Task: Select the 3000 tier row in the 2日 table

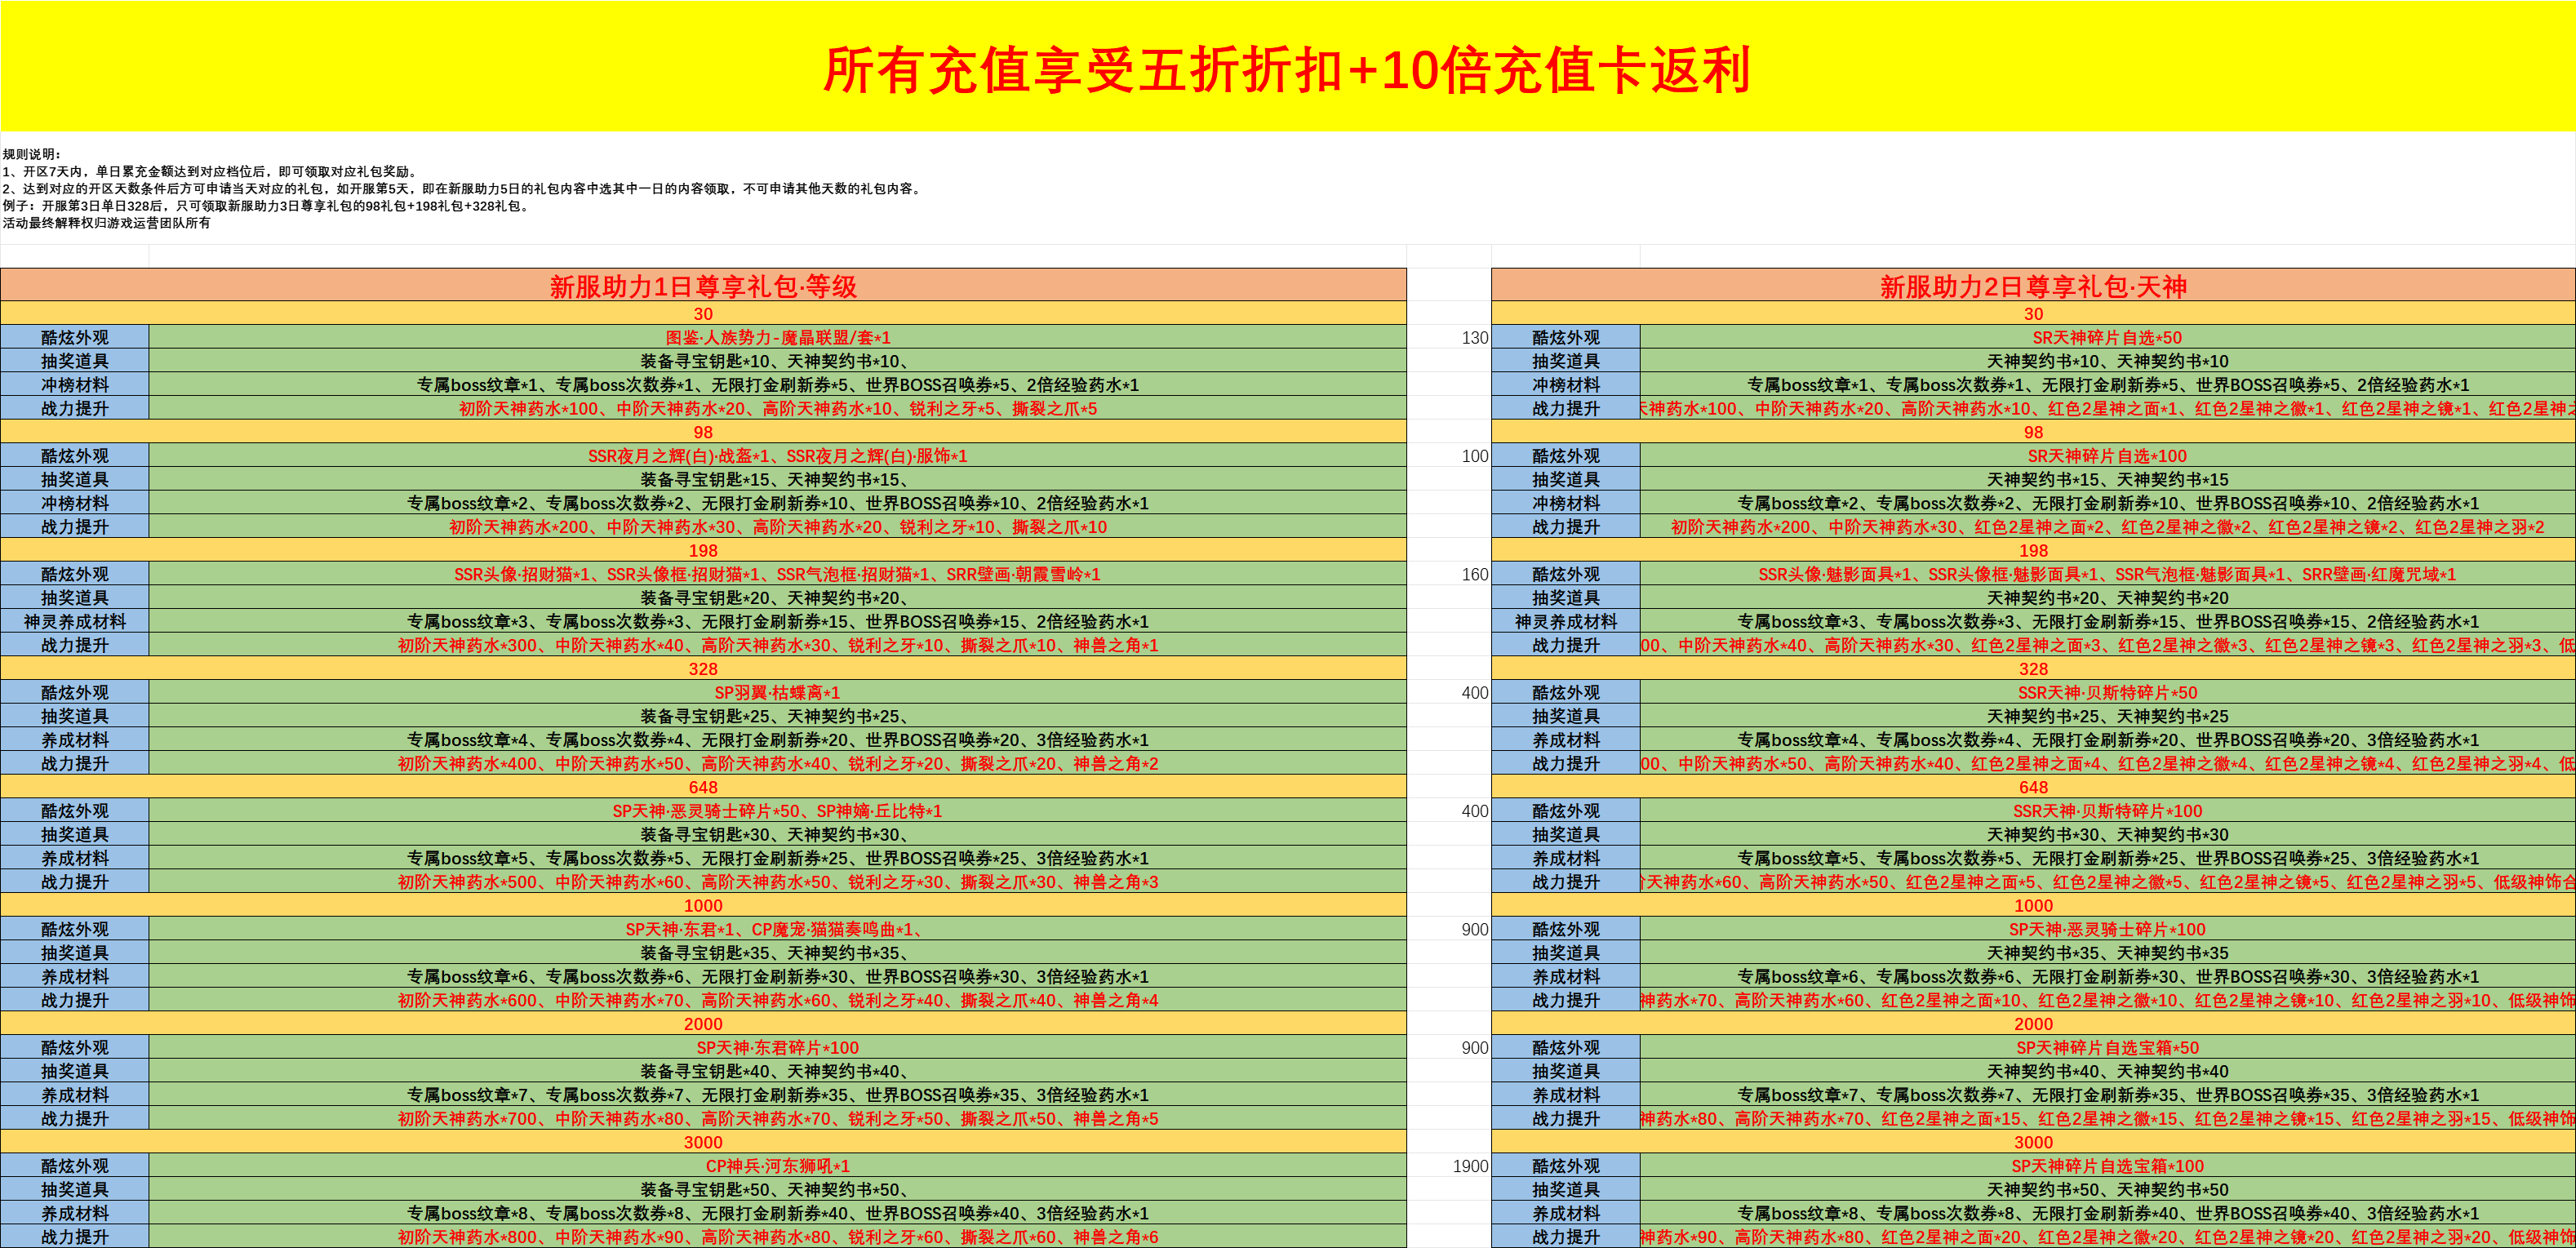Action: tap(2033, 1142)
